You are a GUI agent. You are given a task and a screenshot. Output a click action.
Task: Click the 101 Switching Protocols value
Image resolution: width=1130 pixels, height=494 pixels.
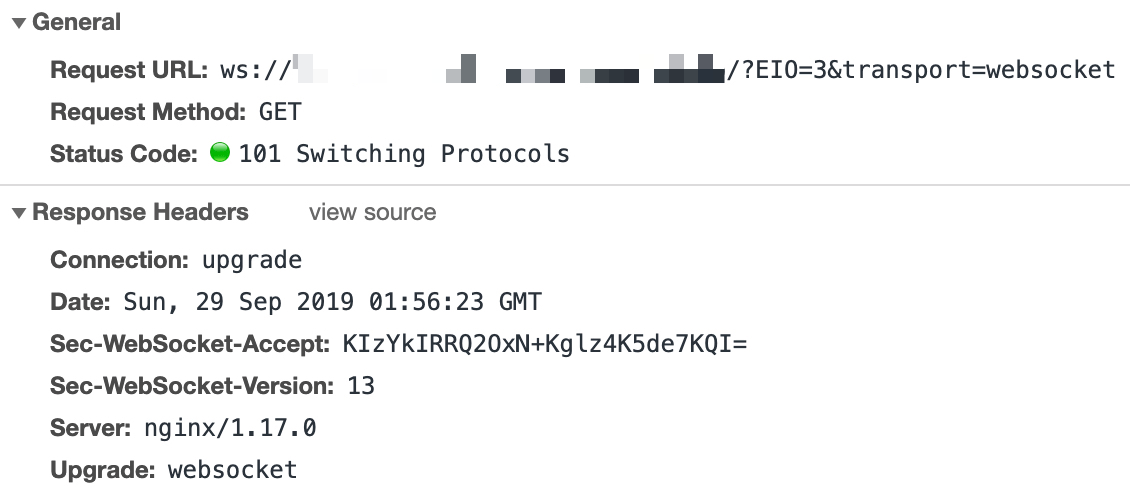click(x=404, y=154)
